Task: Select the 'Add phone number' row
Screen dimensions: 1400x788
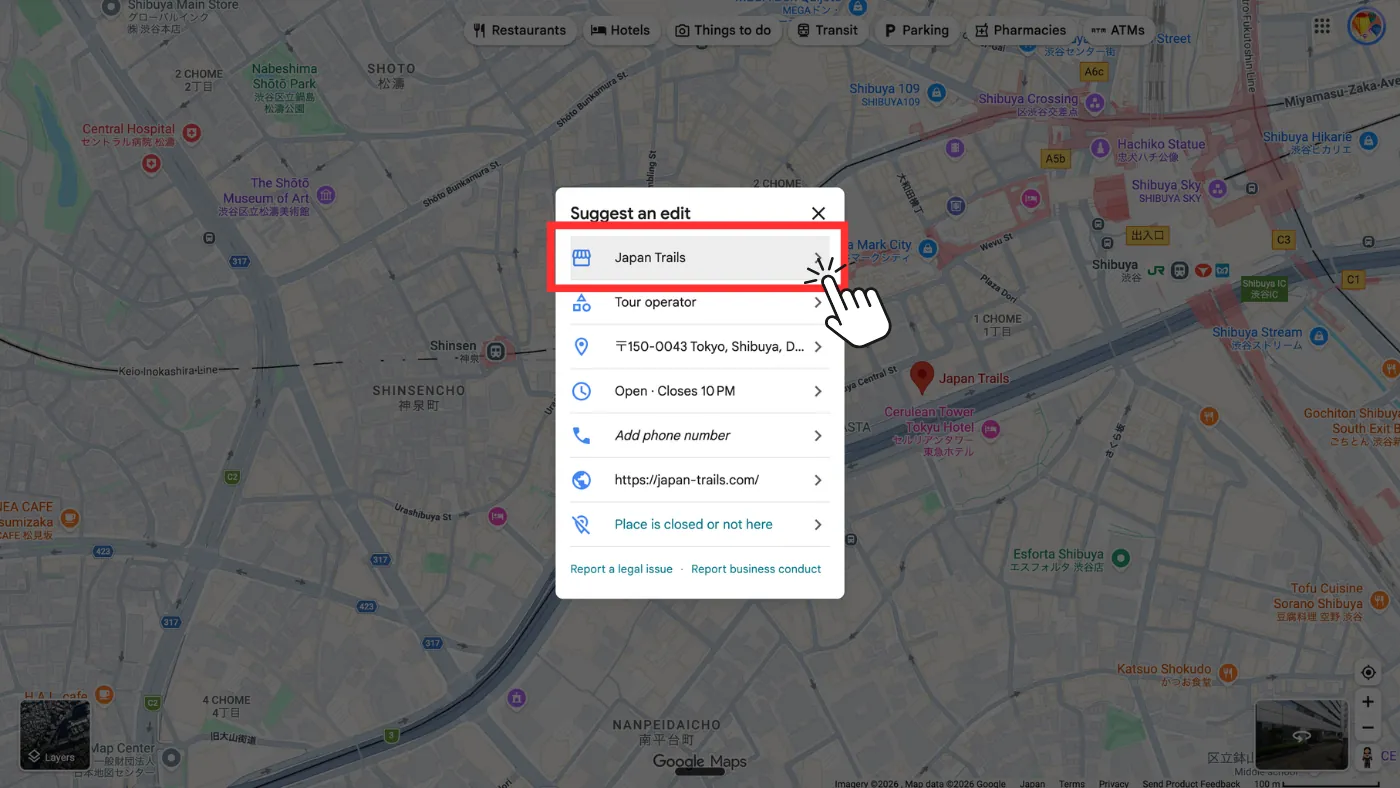Action: click(x=700, y=435)
